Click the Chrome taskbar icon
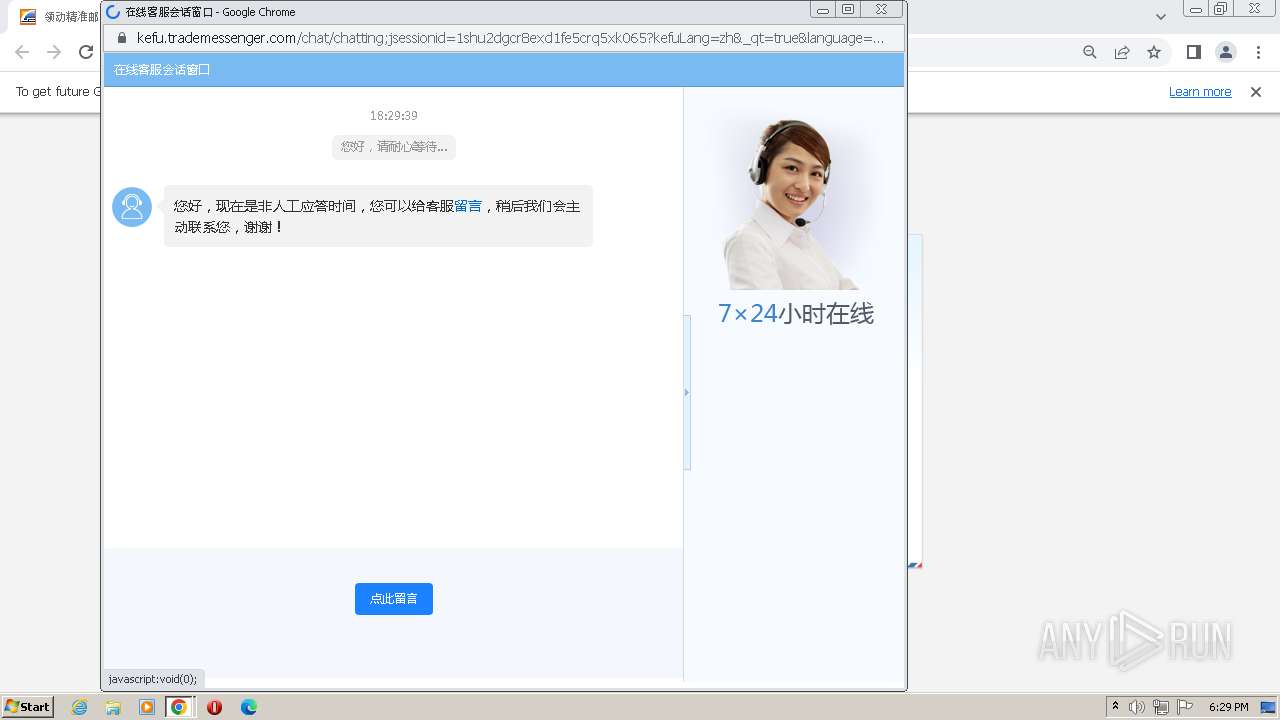Viewport: 1280px width, 720px height. click(x=179, y=707)
